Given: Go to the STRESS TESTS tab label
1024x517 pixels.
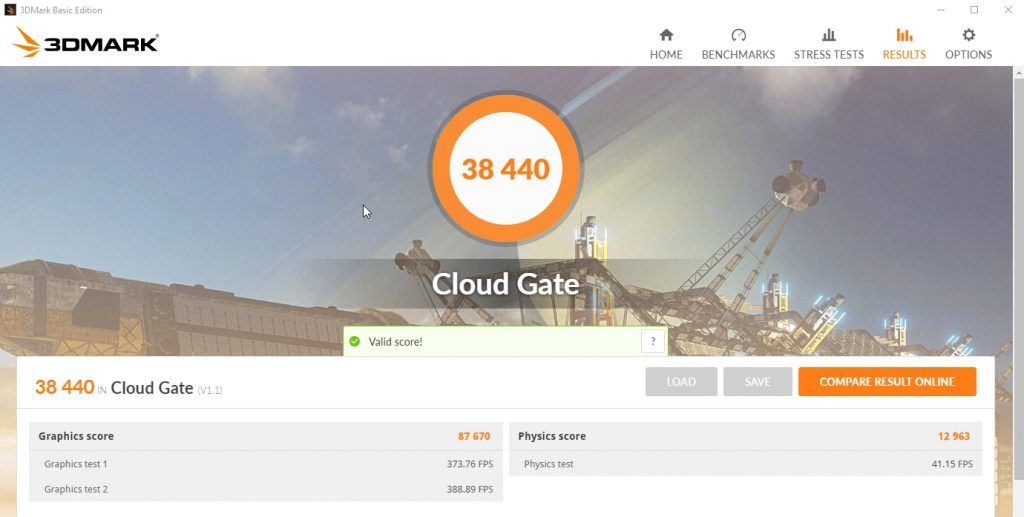Looking at the screenshot, I should (829, 55).
